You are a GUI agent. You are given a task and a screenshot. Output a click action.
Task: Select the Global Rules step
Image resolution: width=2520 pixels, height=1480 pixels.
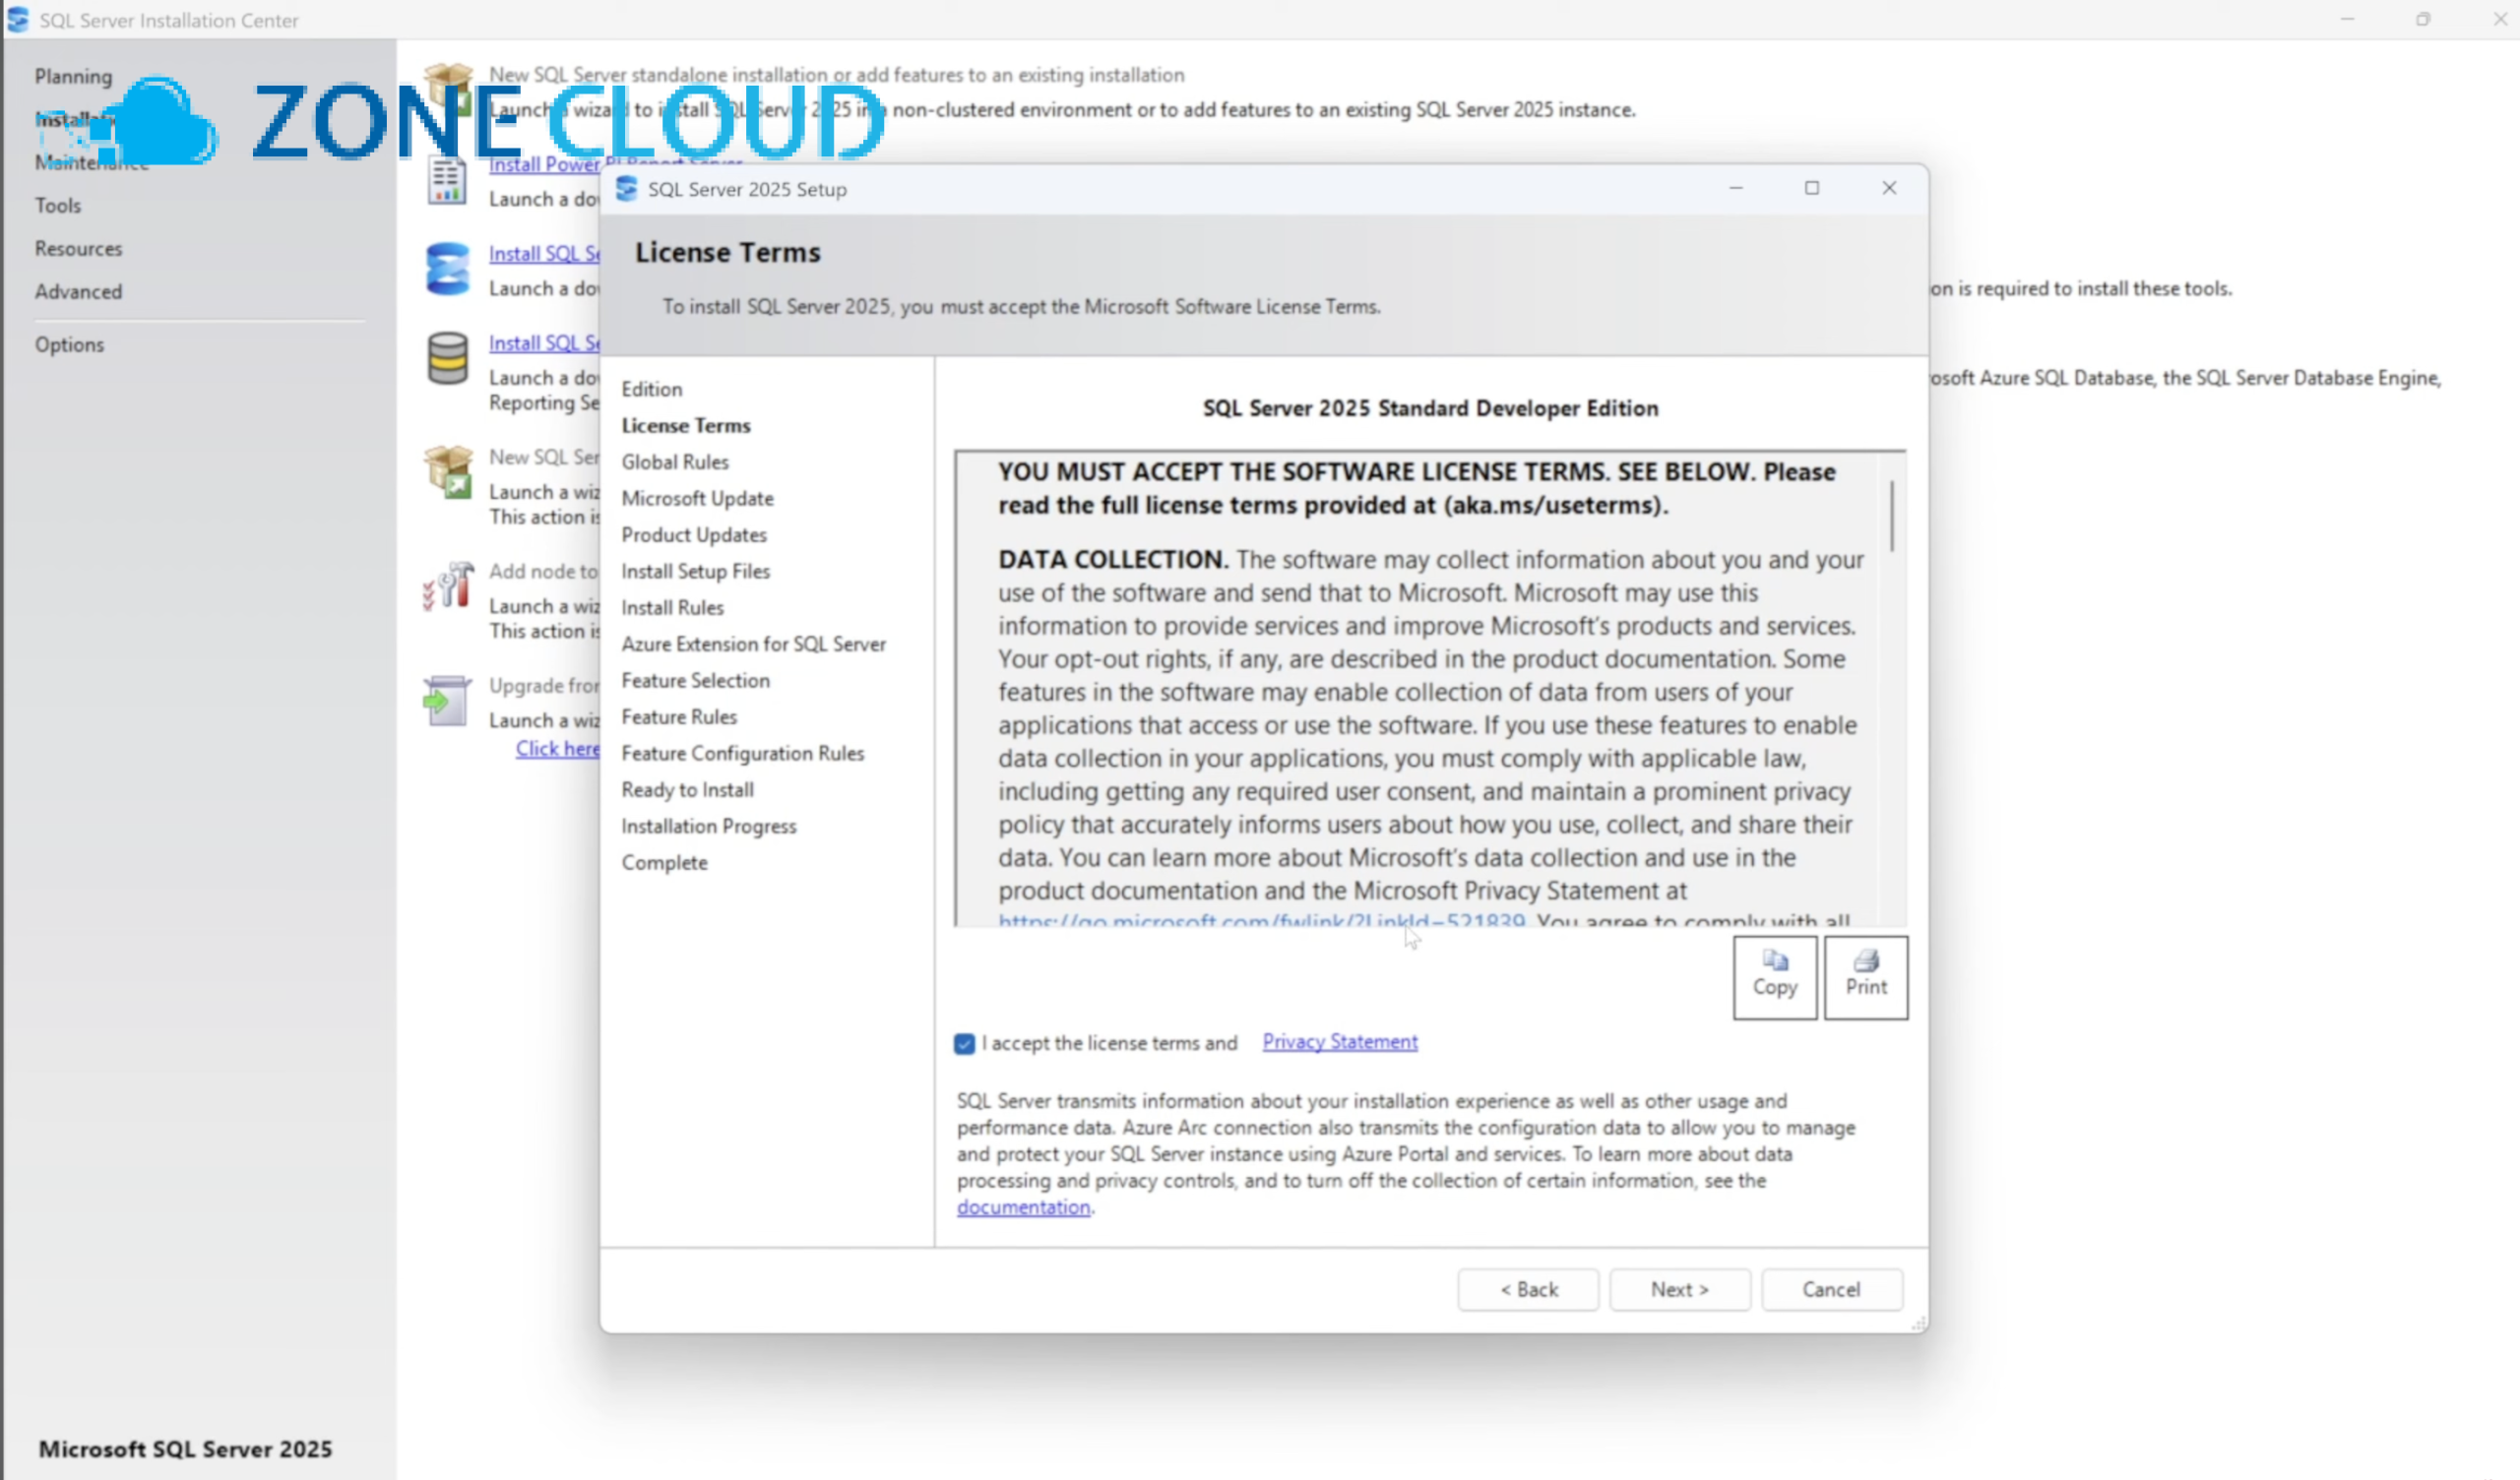point(675,462)
